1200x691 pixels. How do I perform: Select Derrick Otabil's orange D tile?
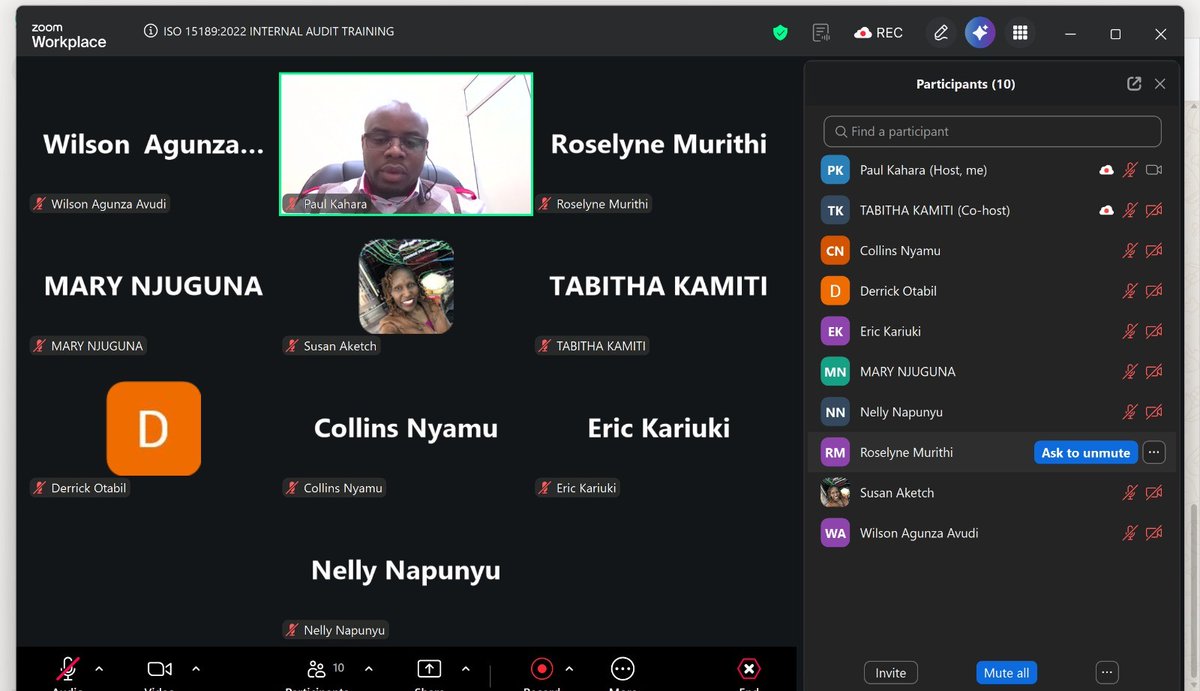pyautogui.click(x=154, y=428)
